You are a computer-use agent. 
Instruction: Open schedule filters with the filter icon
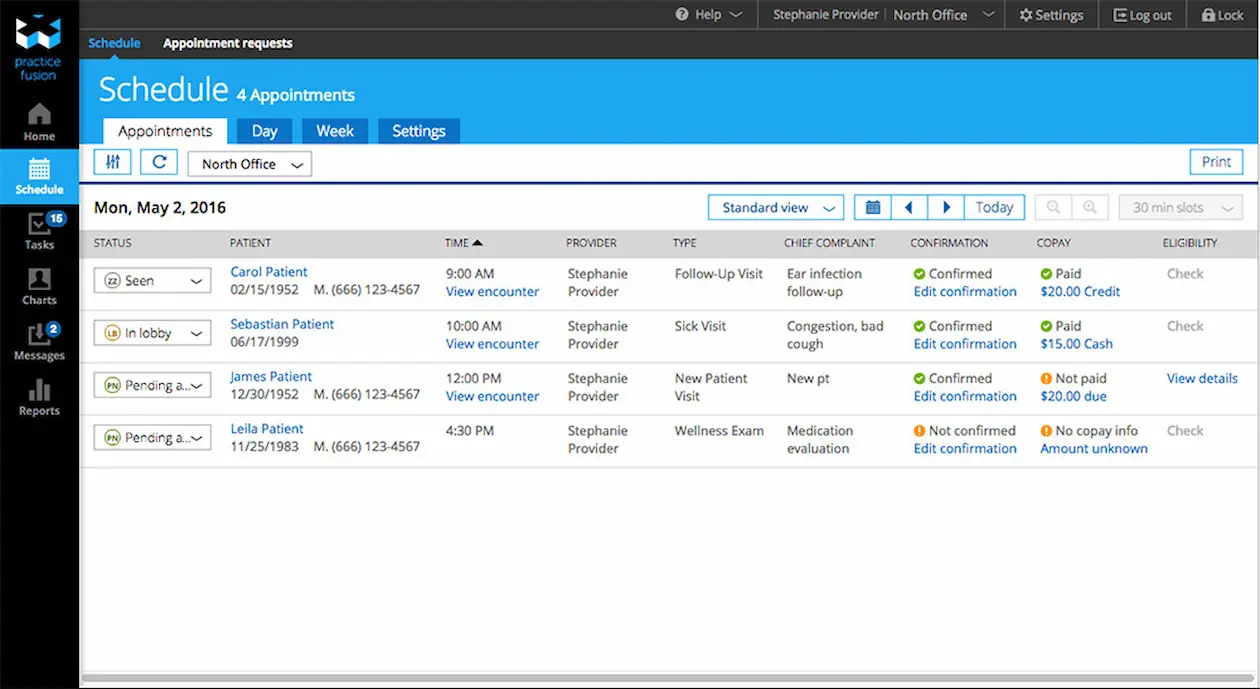[x=112, y=161]
